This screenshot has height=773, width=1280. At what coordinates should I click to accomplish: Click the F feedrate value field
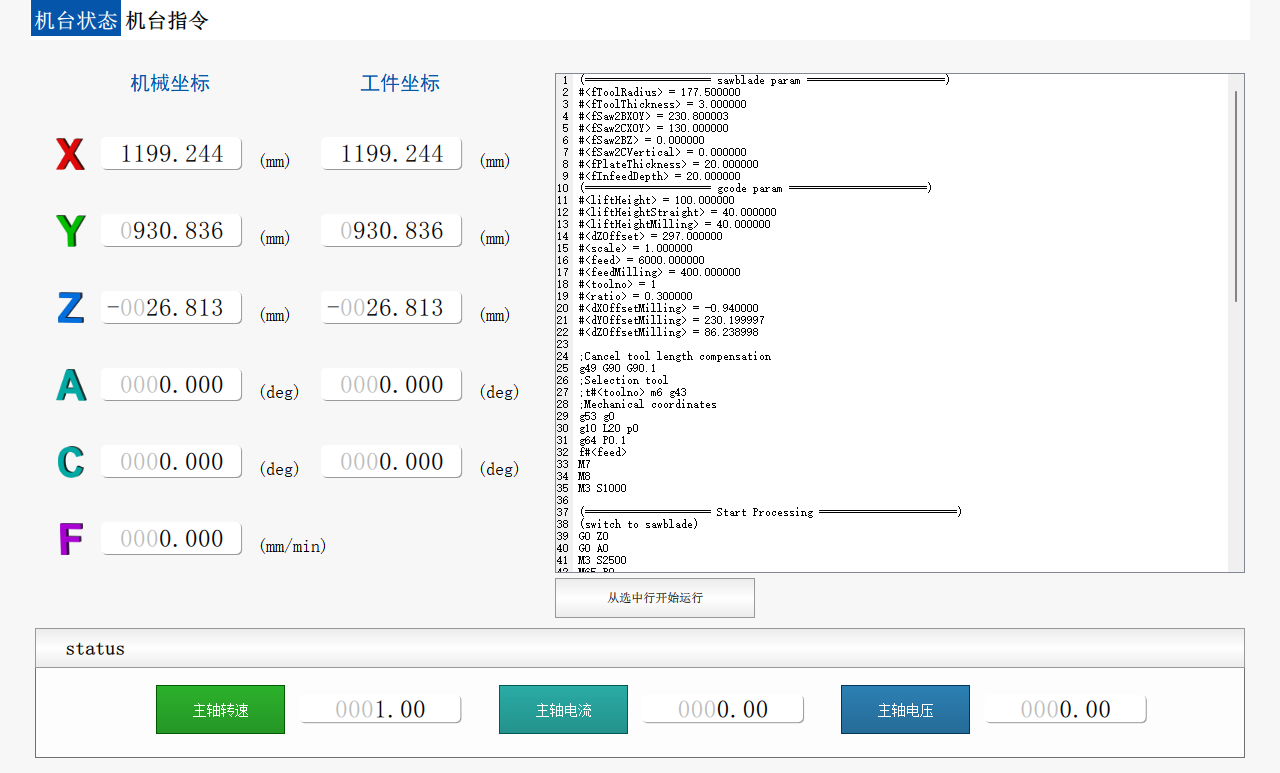pyautogui.click(x=171, y=539)
